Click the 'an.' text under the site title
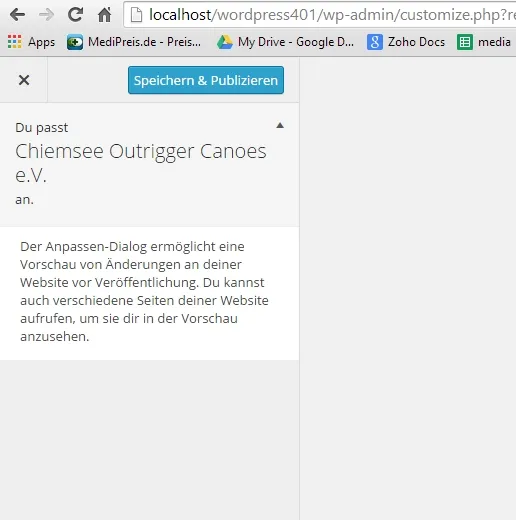 (24, 200)
